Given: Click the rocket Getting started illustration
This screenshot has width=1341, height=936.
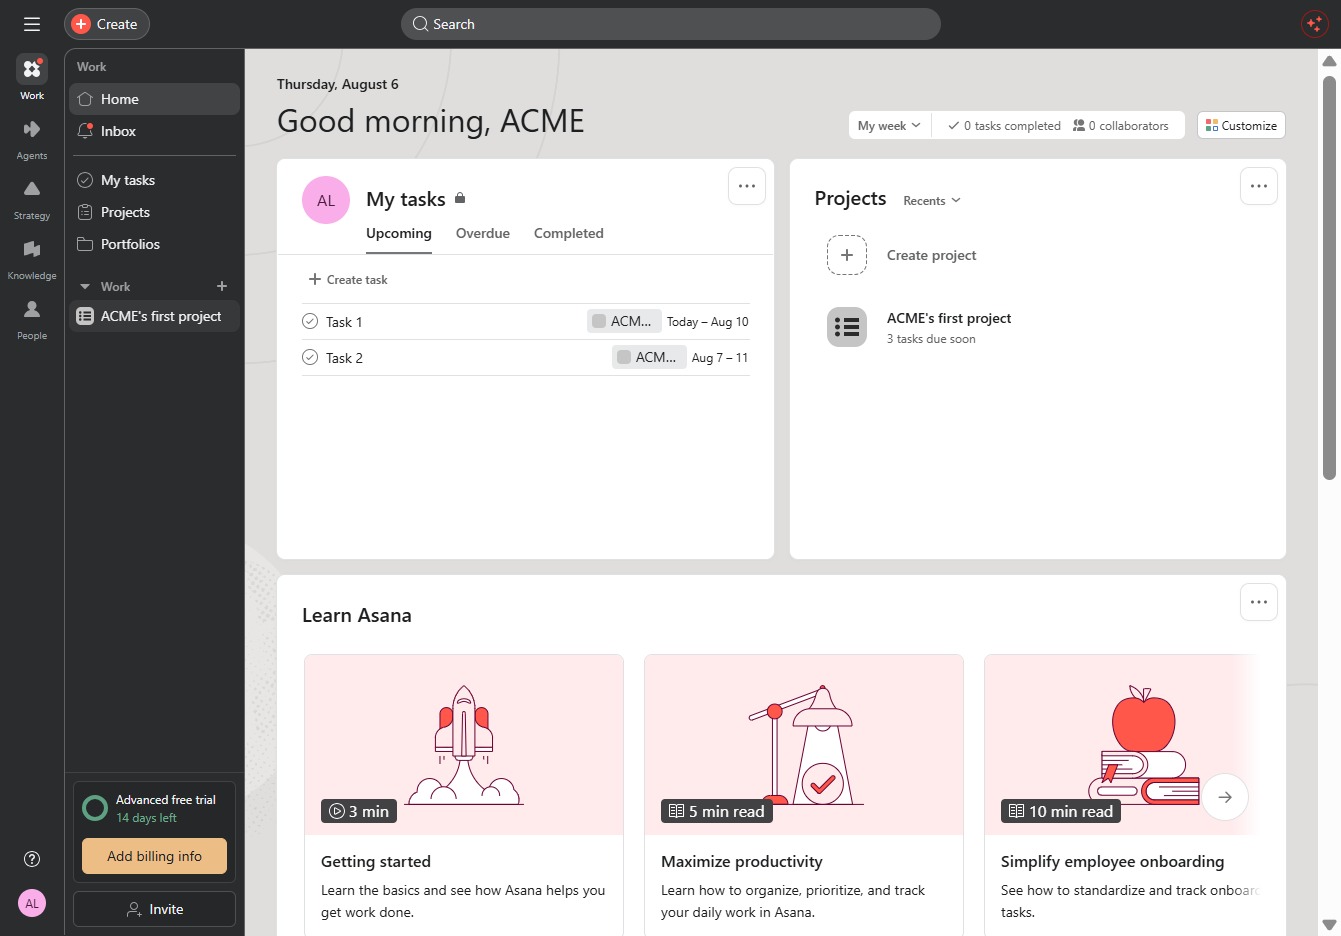Looking at the screenshot, I should point(464,745).
